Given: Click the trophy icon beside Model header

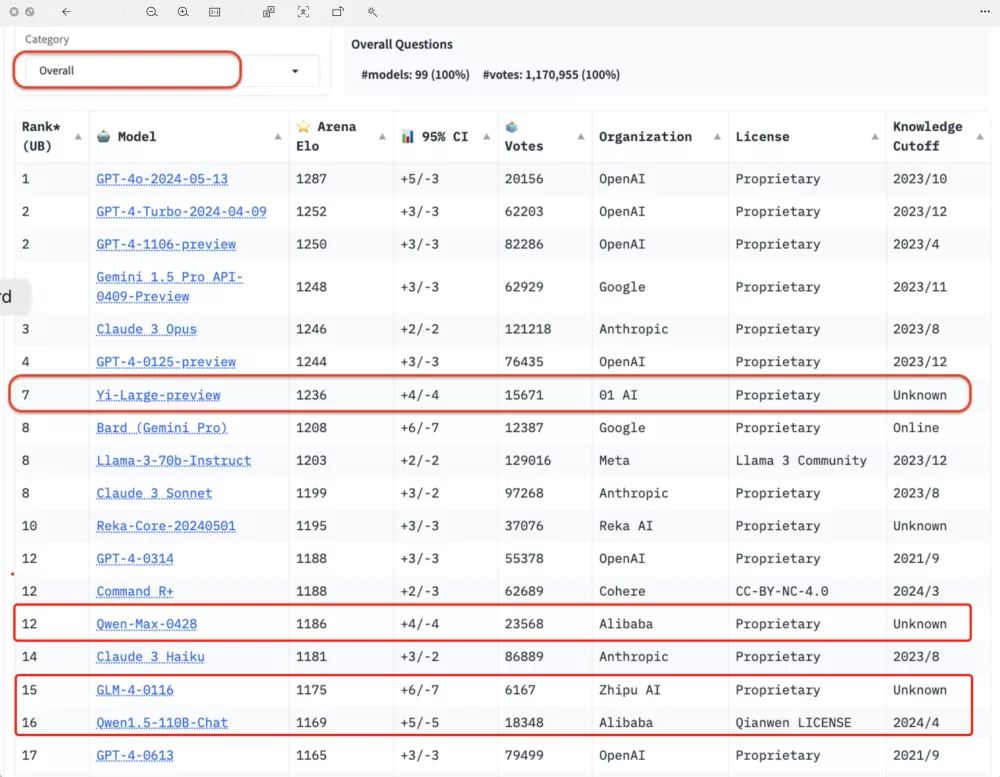Looking at the screenshot, I should pos(103,136).
